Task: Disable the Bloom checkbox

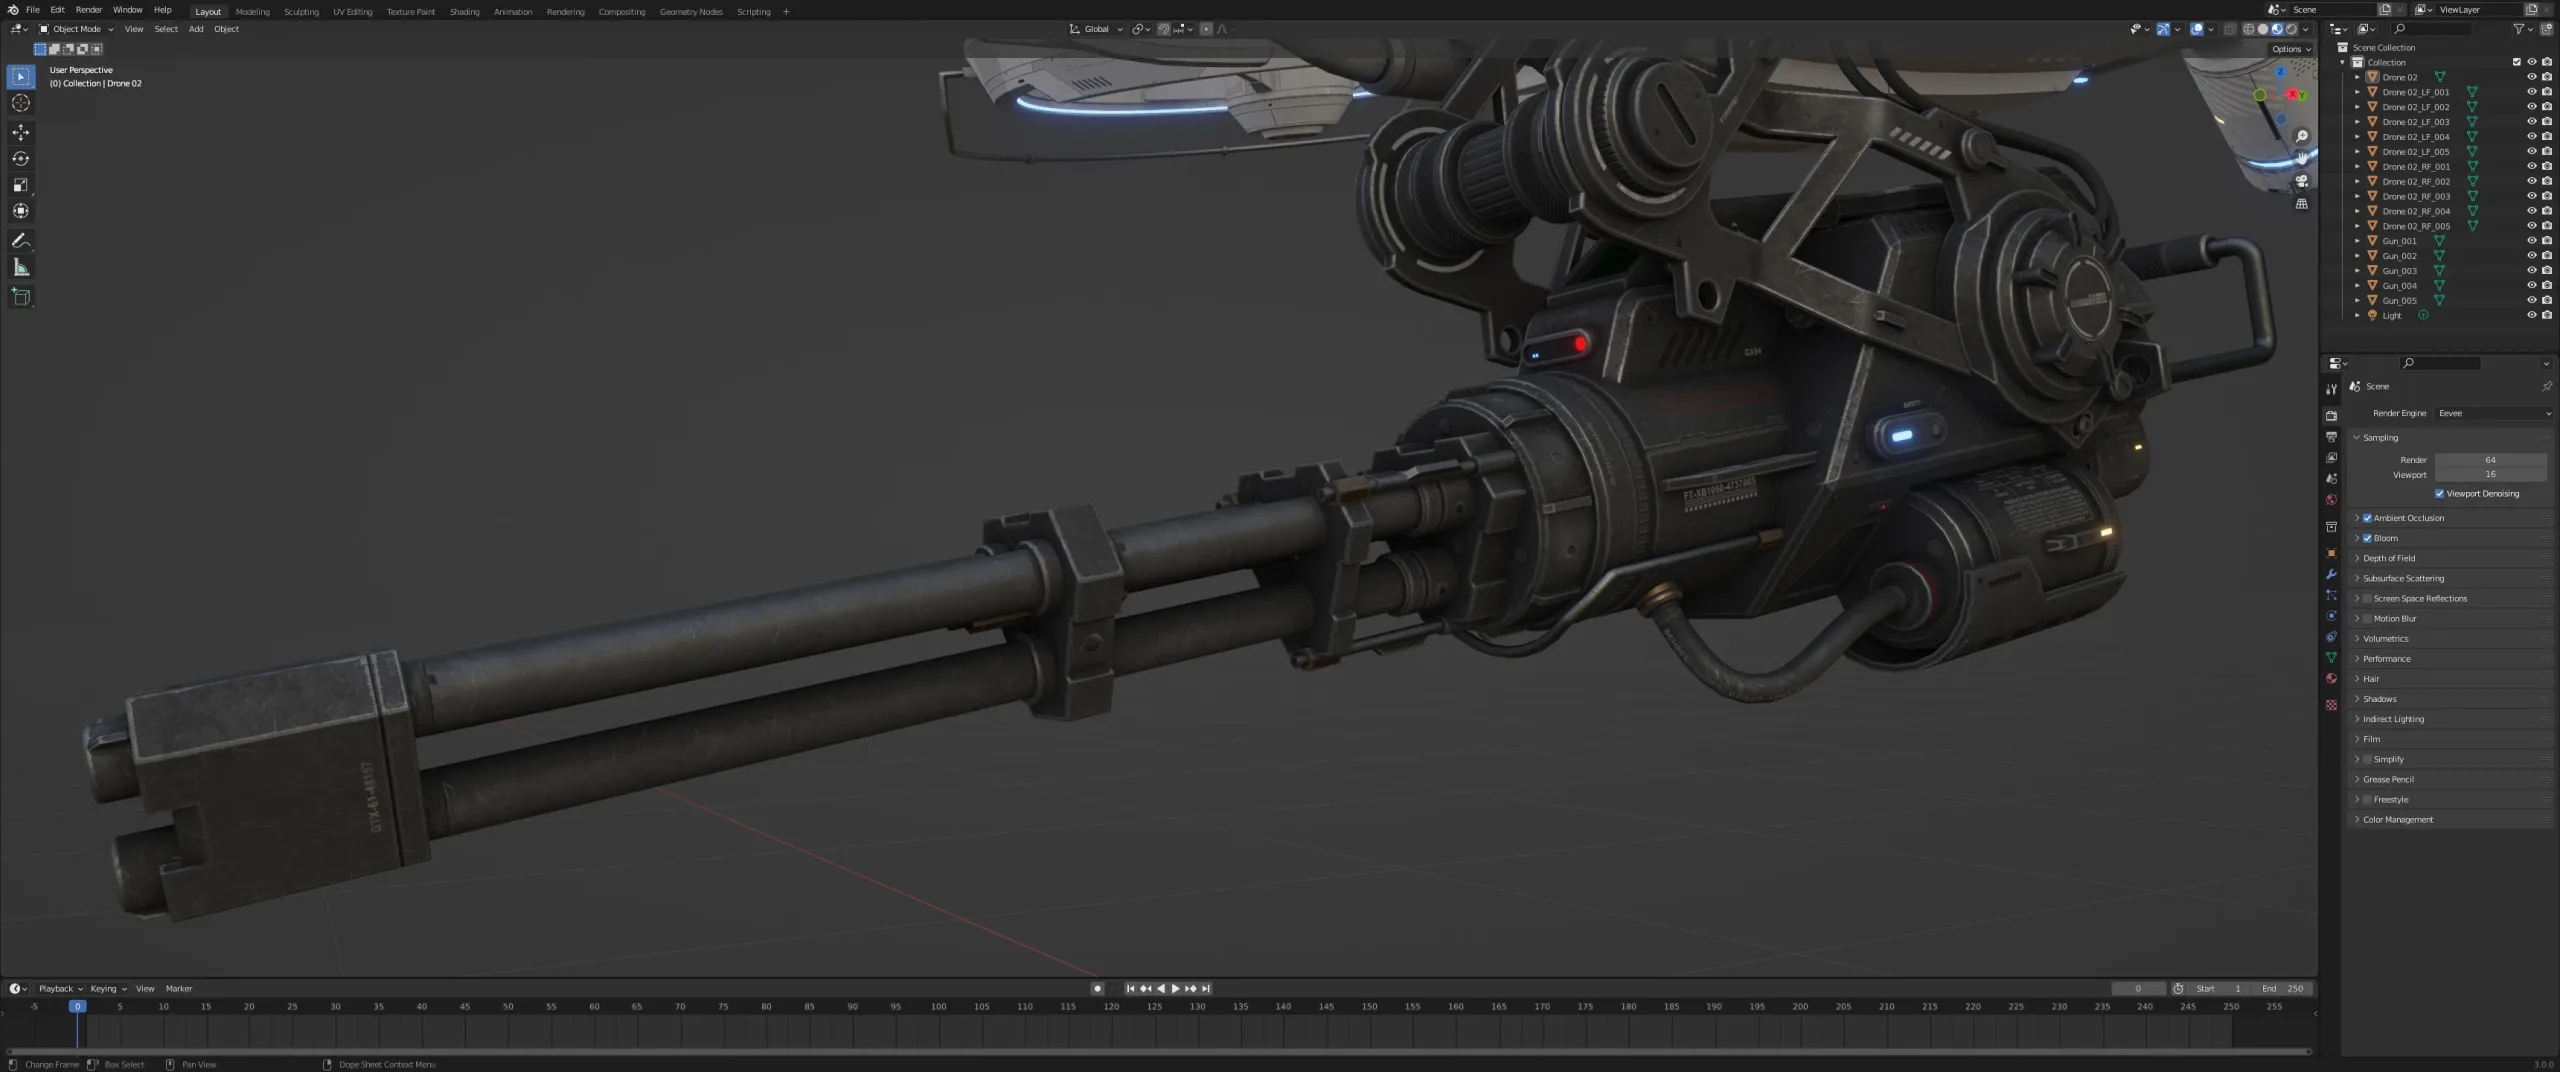Action: point(2368,538)
